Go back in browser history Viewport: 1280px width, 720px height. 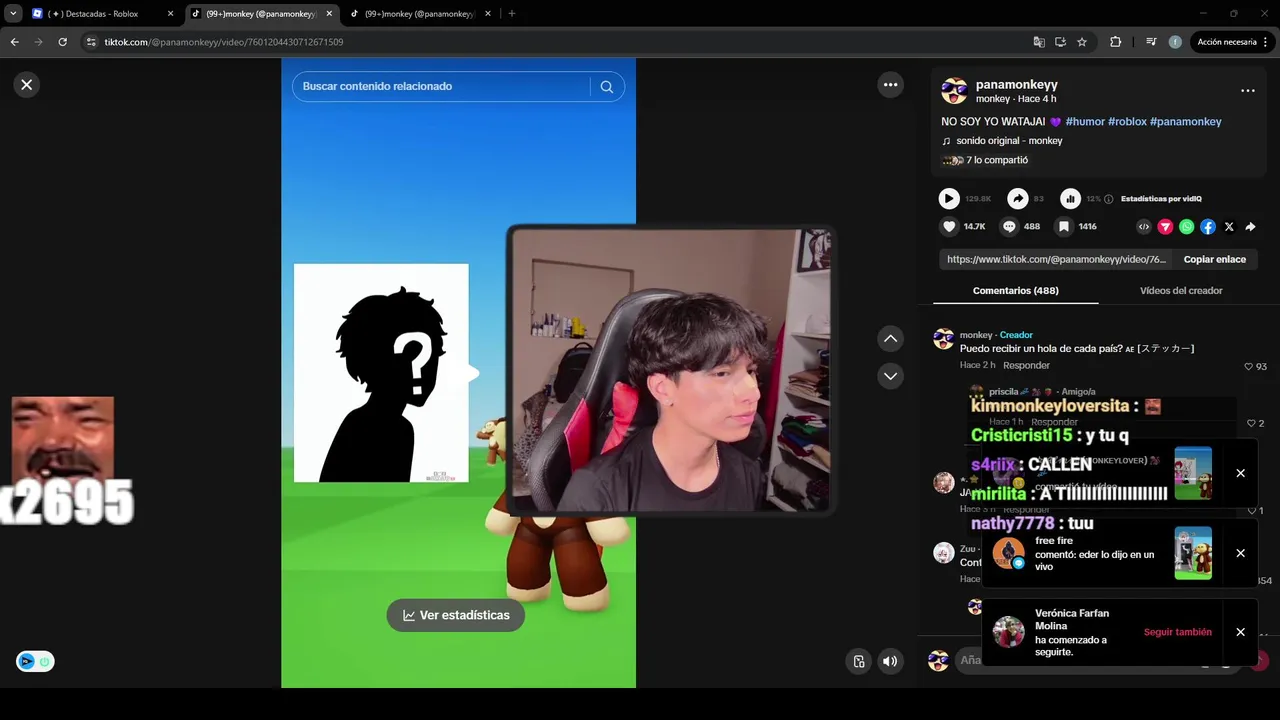[x=14, y=42]
